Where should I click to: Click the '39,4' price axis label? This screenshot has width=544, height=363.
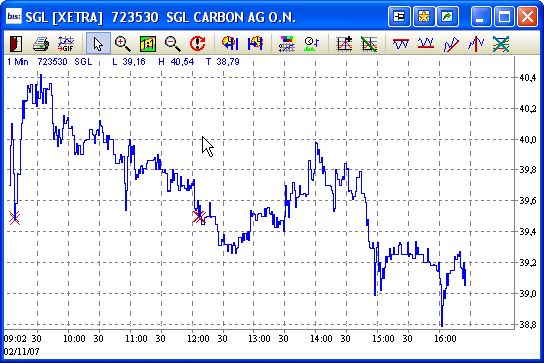click(x=528, y=231)
